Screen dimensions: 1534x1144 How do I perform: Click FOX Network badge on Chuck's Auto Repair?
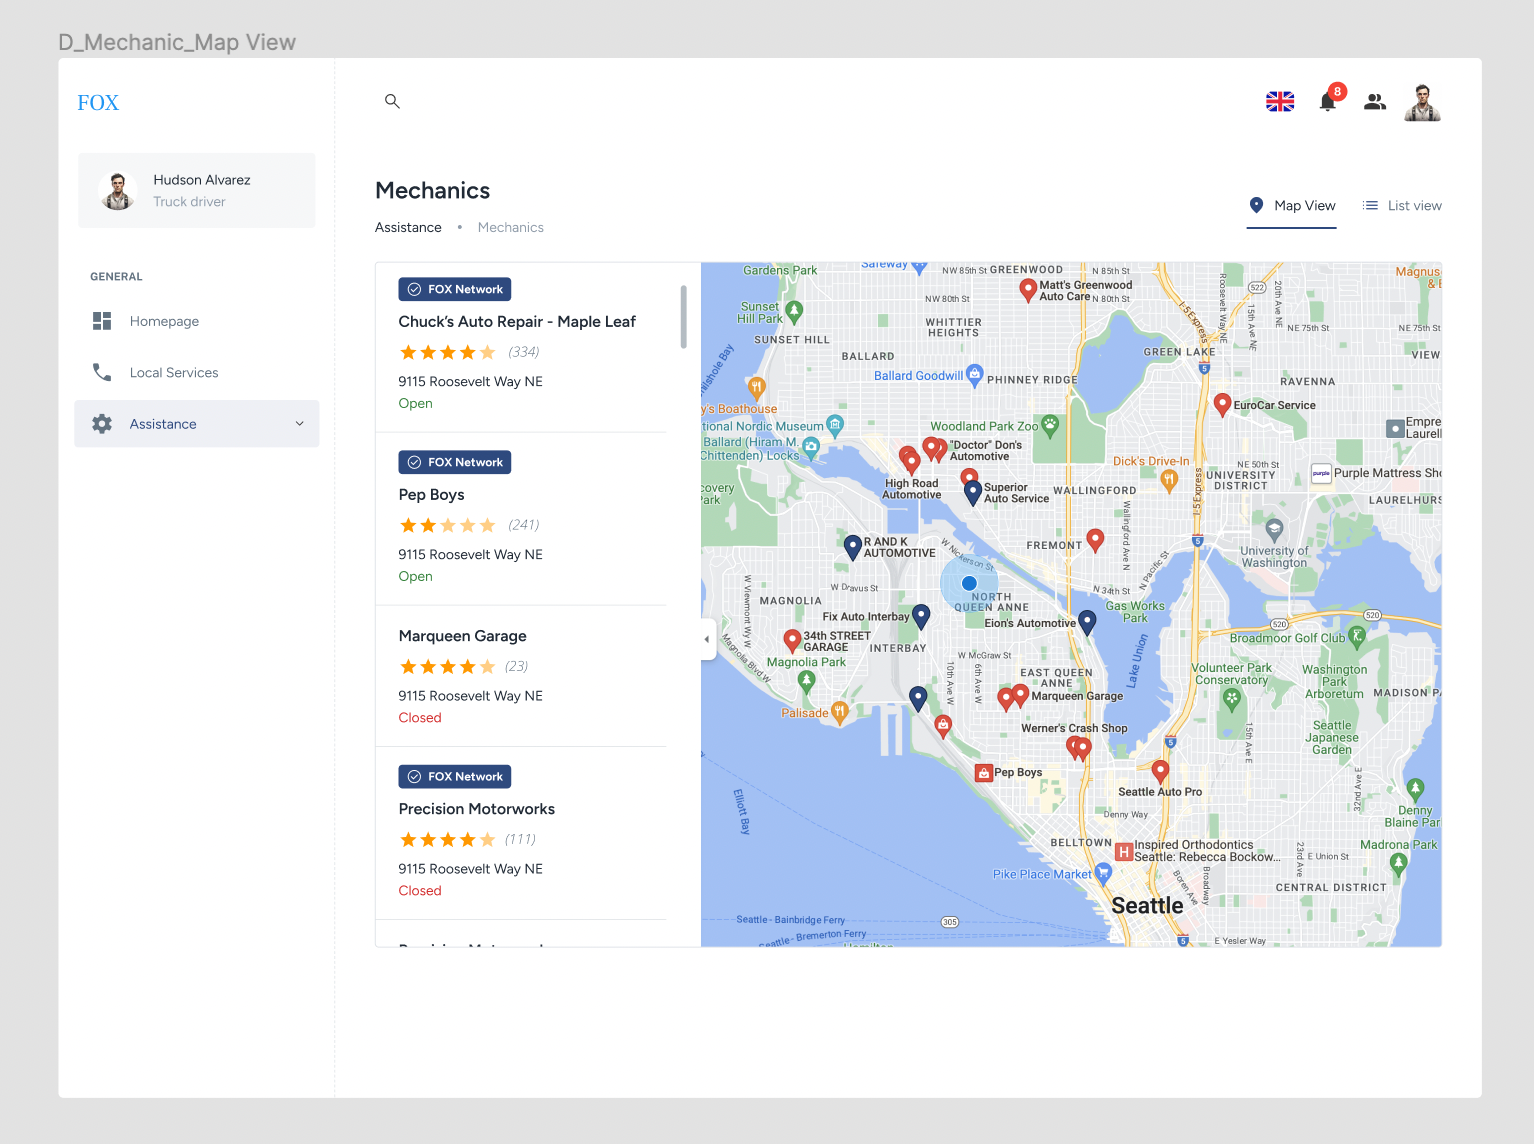[x=455, y=289]
